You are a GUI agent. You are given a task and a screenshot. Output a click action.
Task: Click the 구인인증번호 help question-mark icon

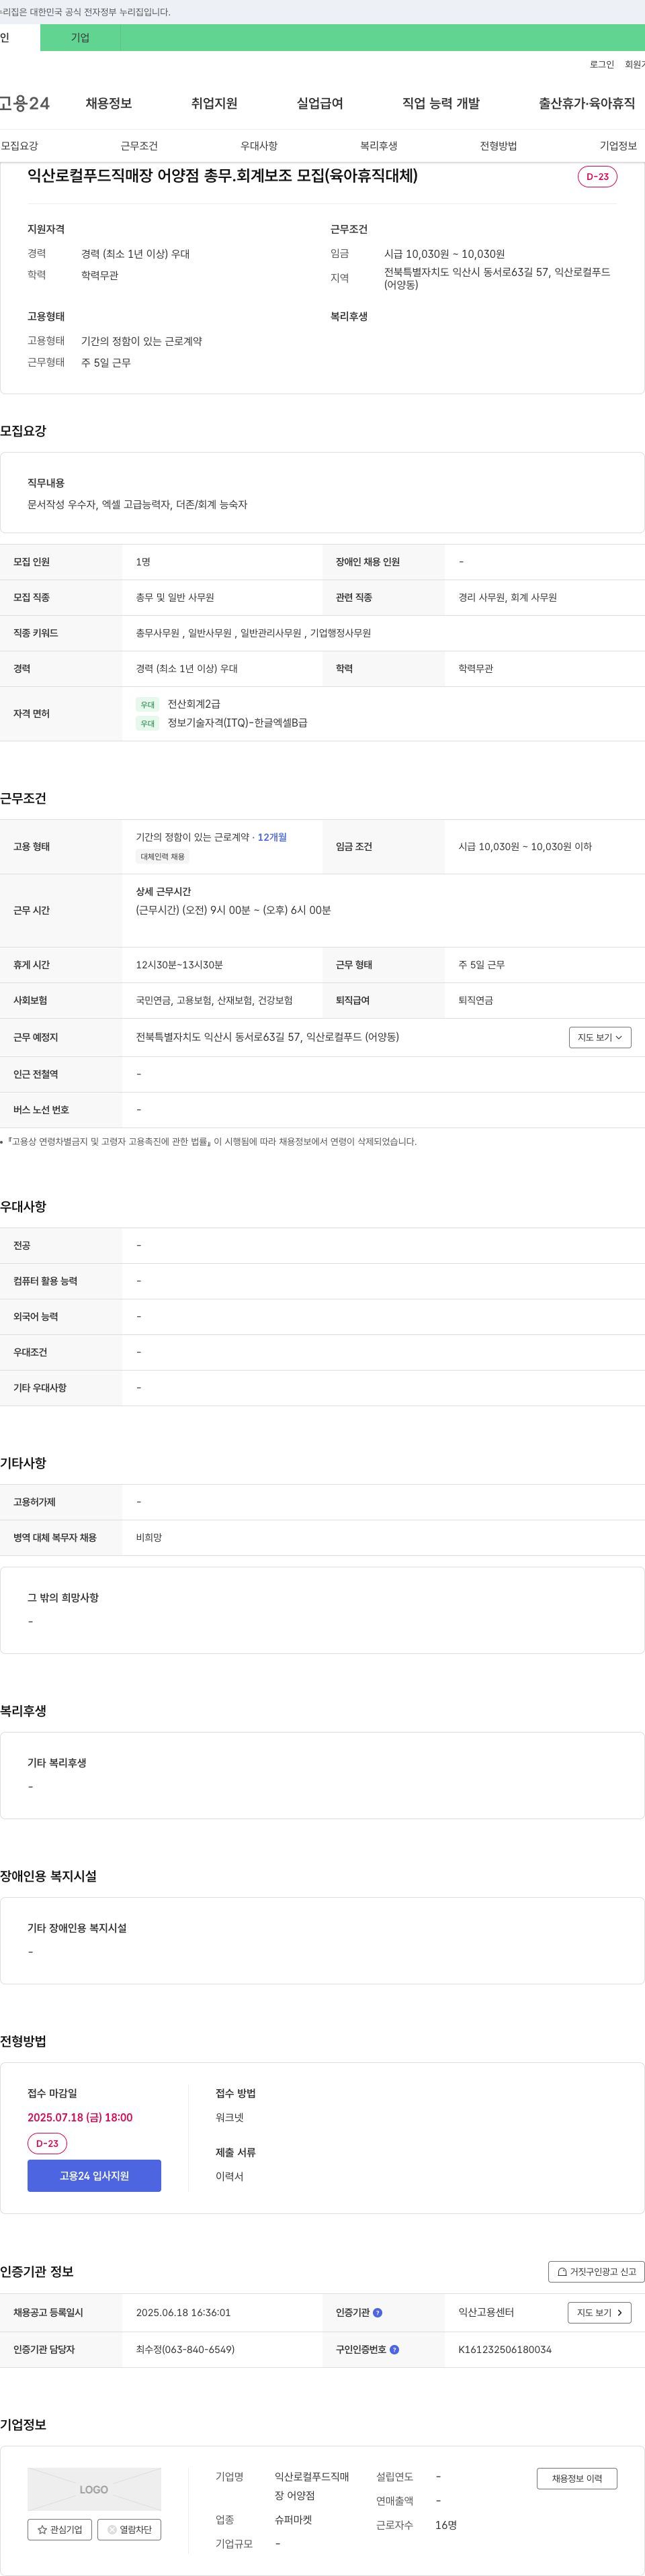click(394, 2349)
